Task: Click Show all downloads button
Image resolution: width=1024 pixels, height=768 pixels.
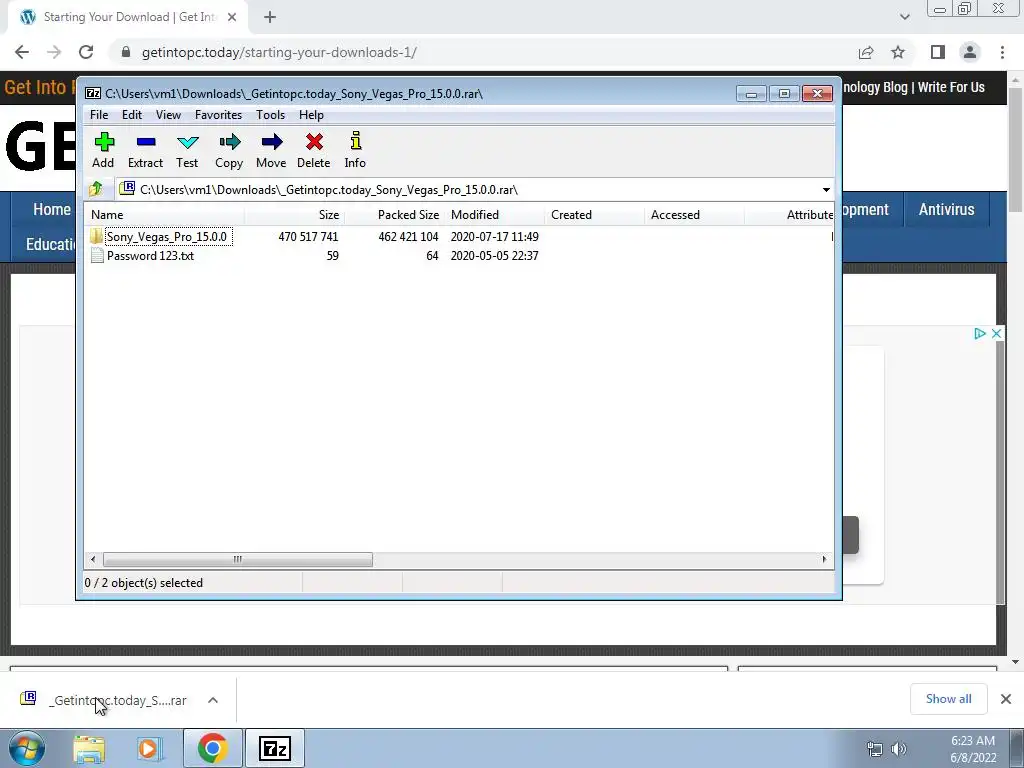Action: pyautogui.click(x=948, y=699)
